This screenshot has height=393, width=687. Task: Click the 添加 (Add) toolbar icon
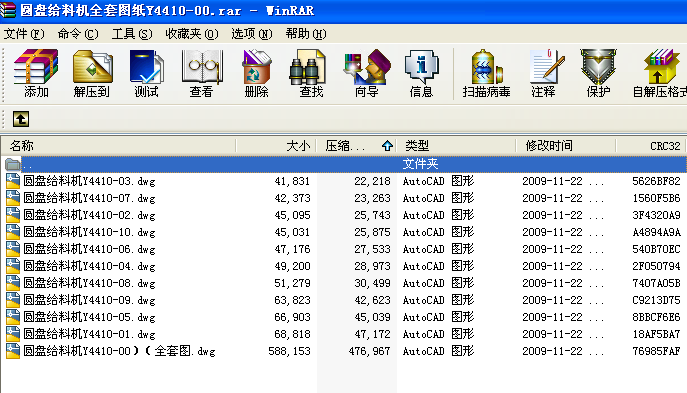pos(36,67)
